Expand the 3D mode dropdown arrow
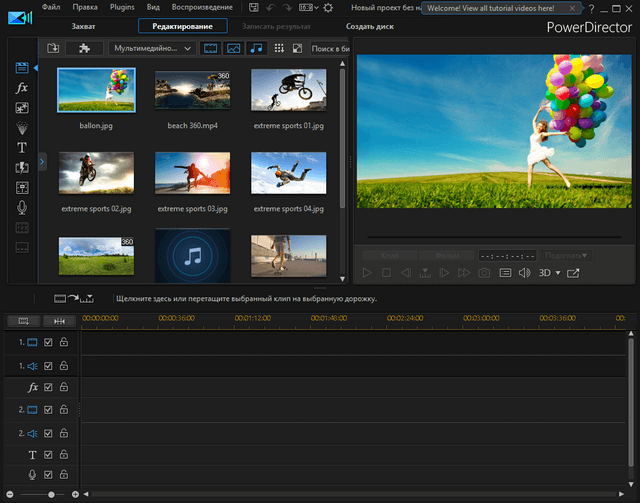 click(x=557, y=272)
